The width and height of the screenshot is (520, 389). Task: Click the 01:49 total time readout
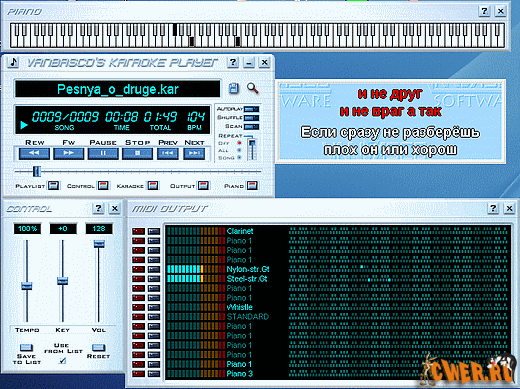point(160,117)
